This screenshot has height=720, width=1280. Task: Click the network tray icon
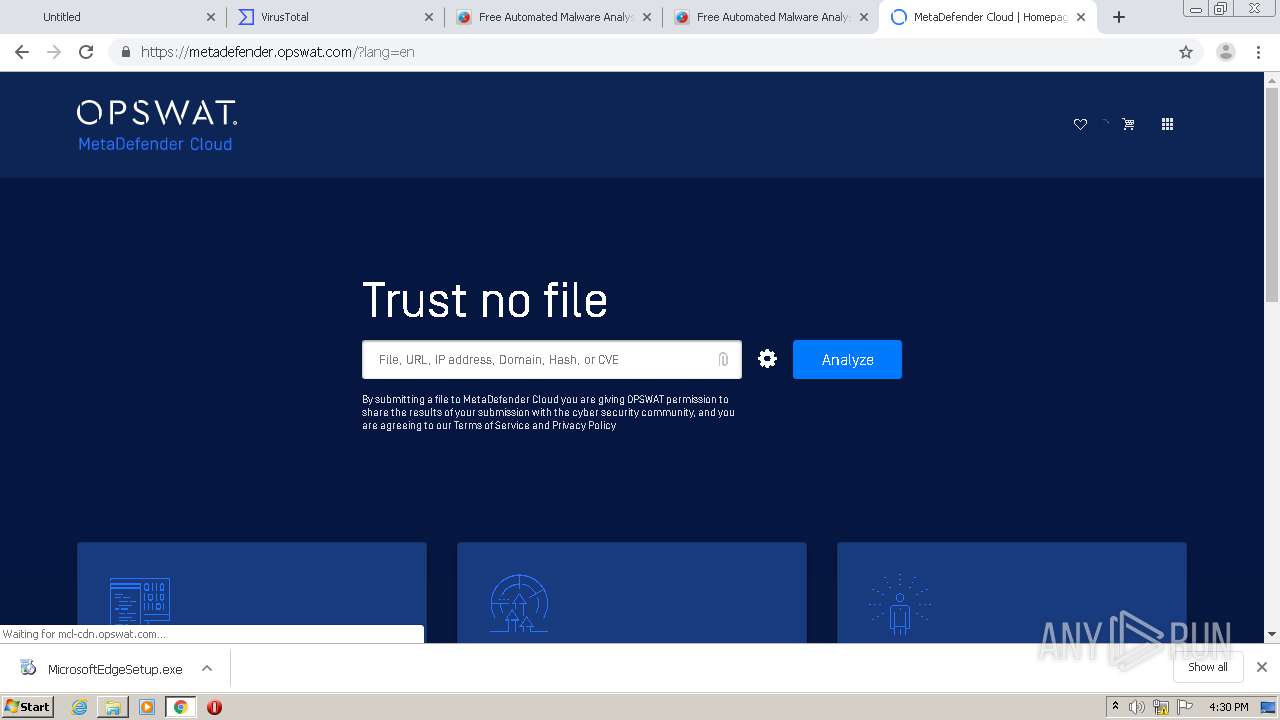click(x=1160, y=707)
